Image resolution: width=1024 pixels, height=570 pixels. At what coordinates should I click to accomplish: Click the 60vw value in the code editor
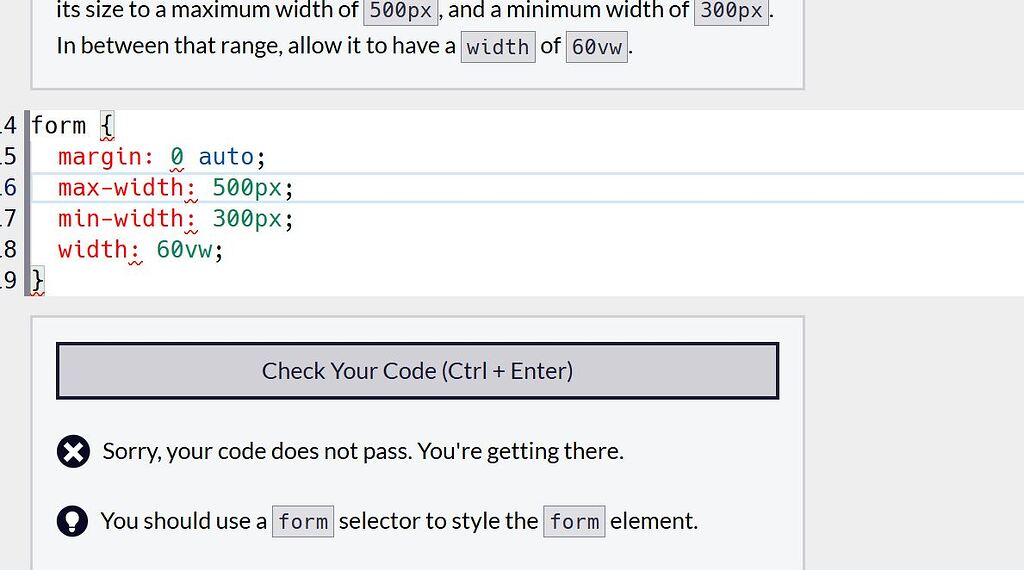click(184, 250)
